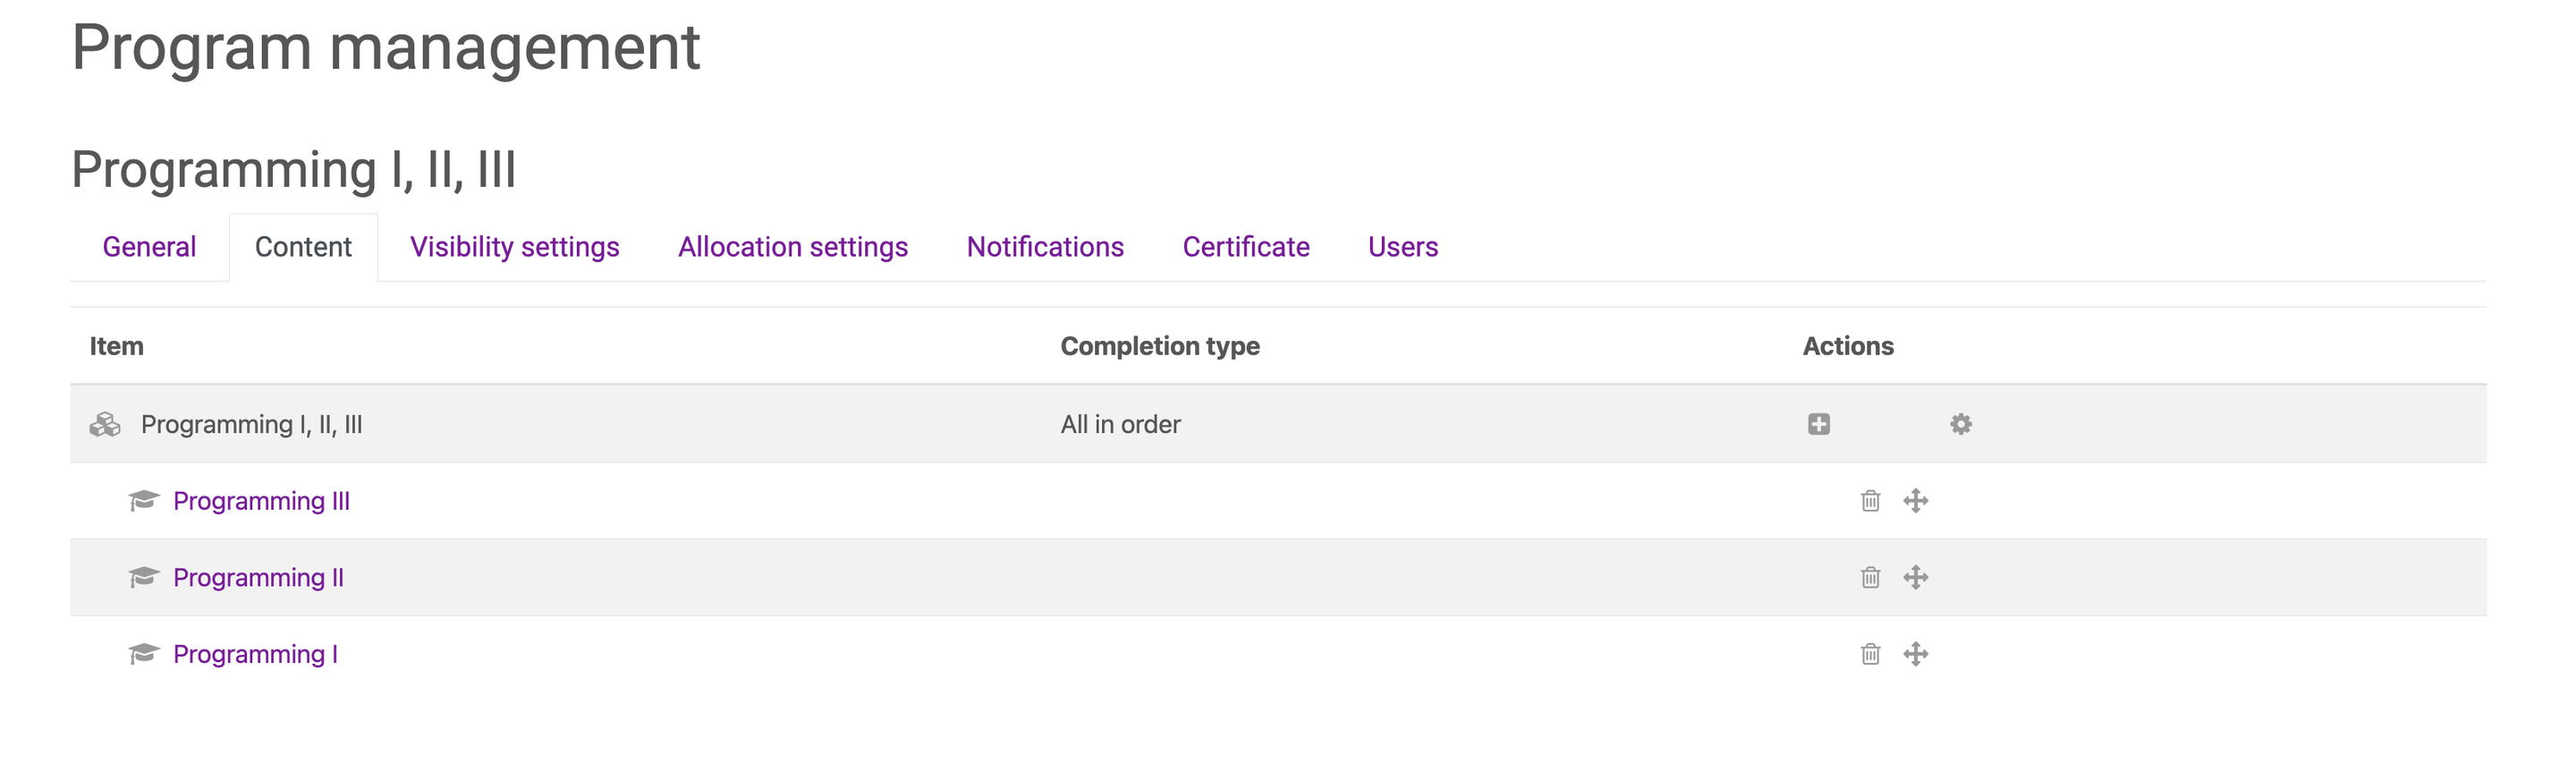The width and height of the screenshot is (2576, 763).
Task: Click the add item plus icon for Programming I, II, III
Action: tap(1819, 424)
